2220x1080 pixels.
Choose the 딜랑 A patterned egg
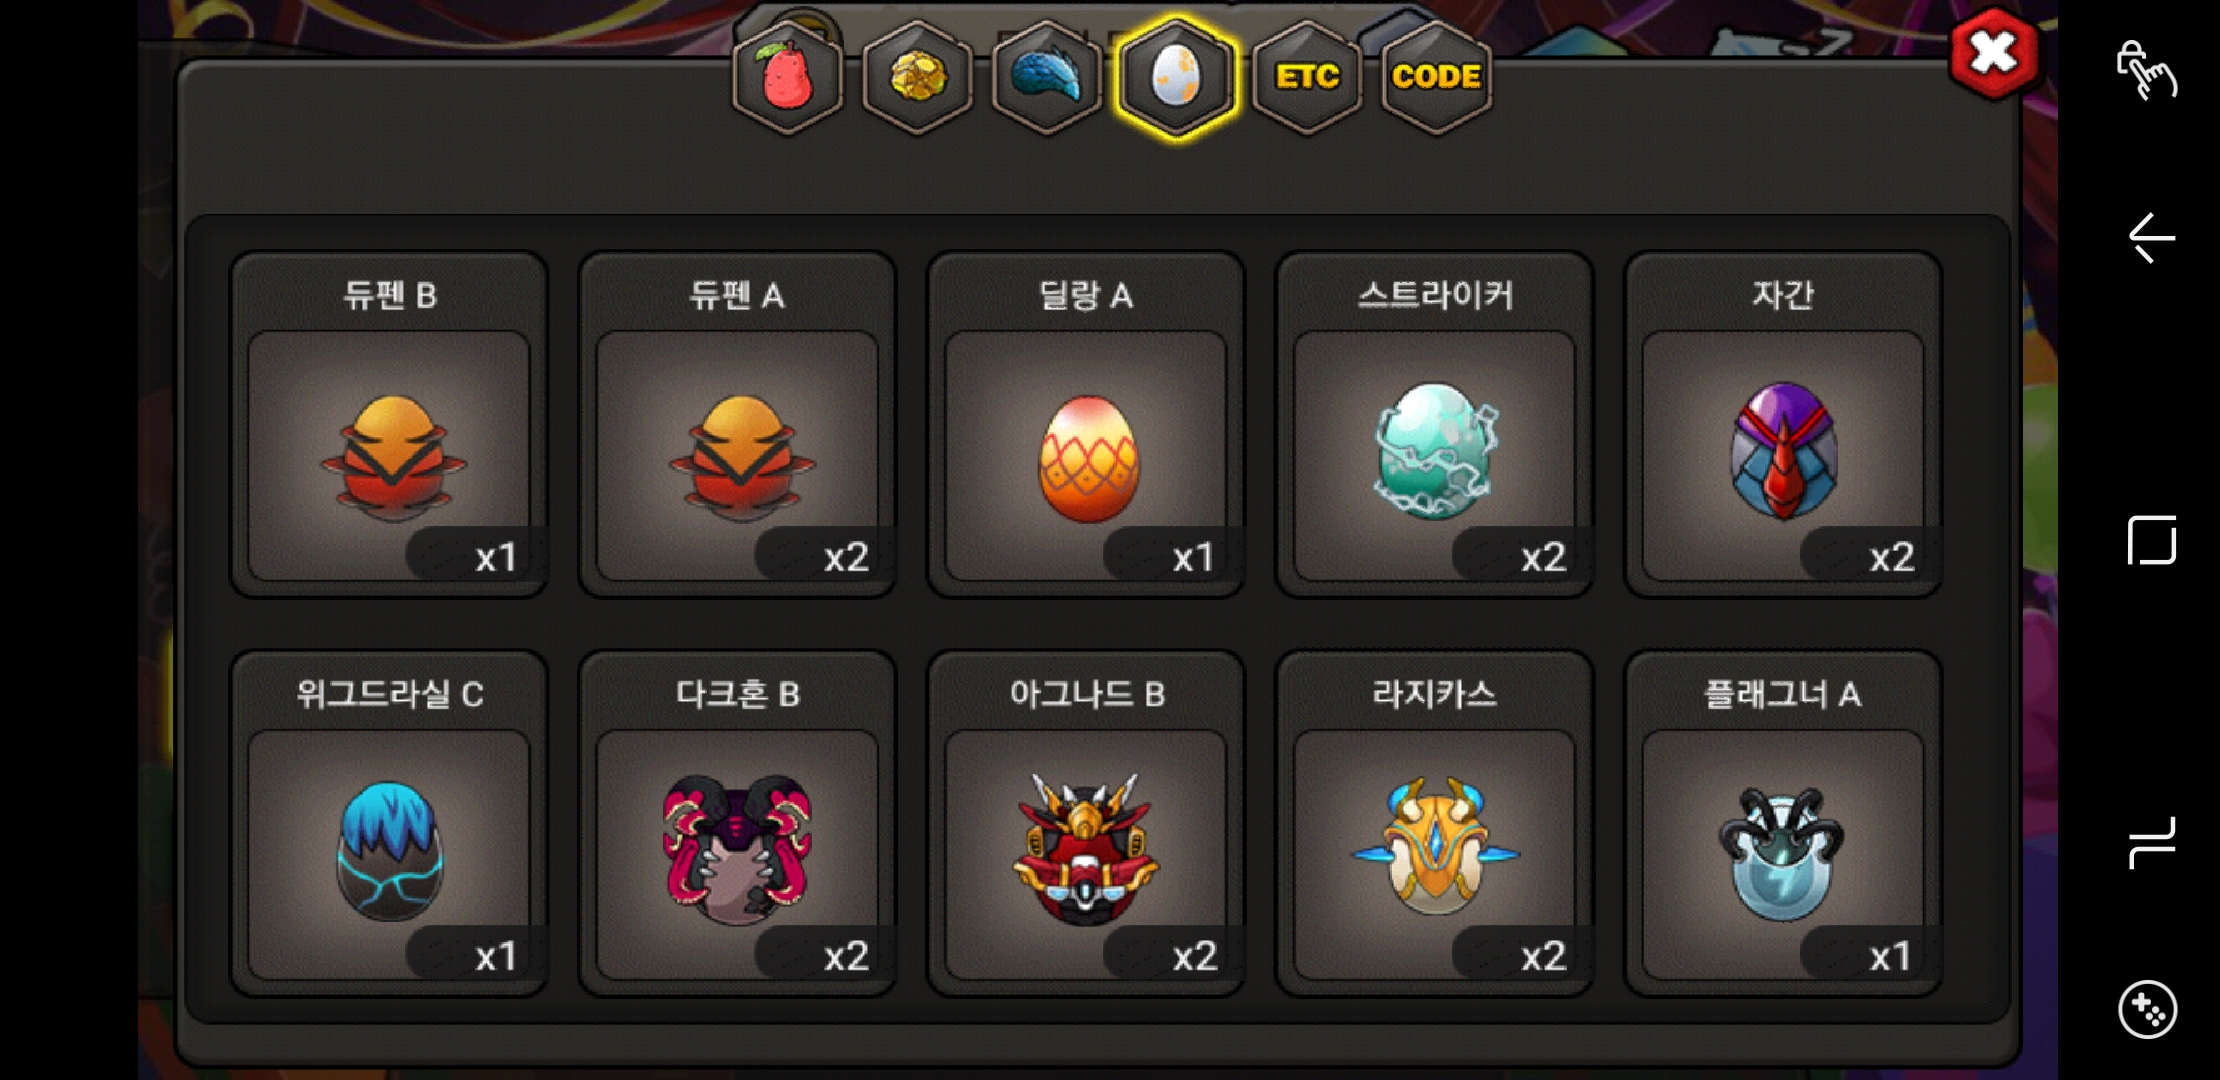pyautogui.click(x=1086, y=424)
